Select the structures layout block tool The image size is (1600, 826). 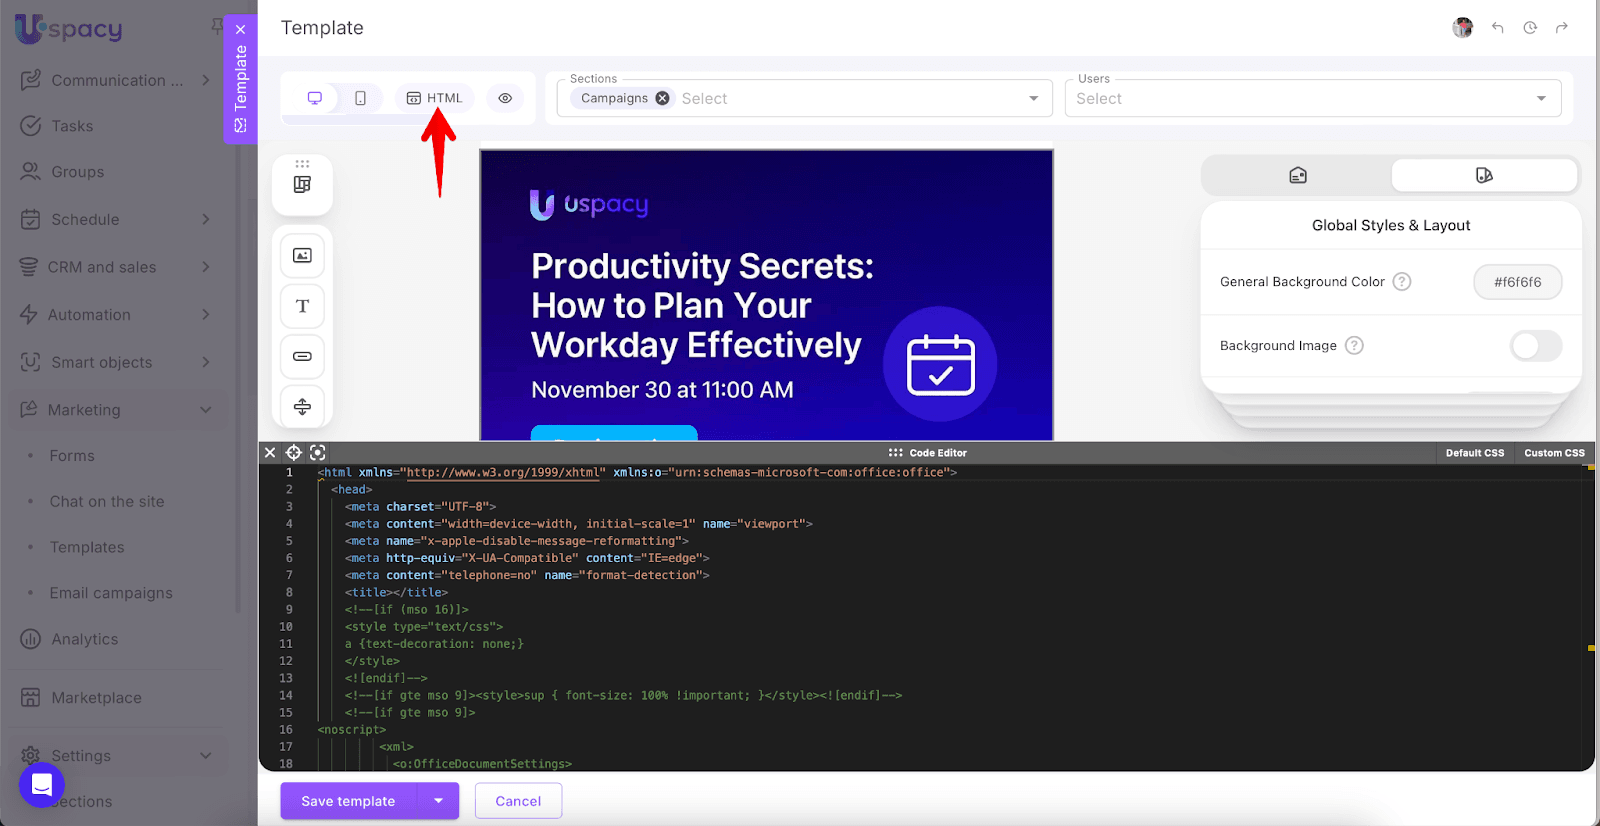click(x=302, y=185)
